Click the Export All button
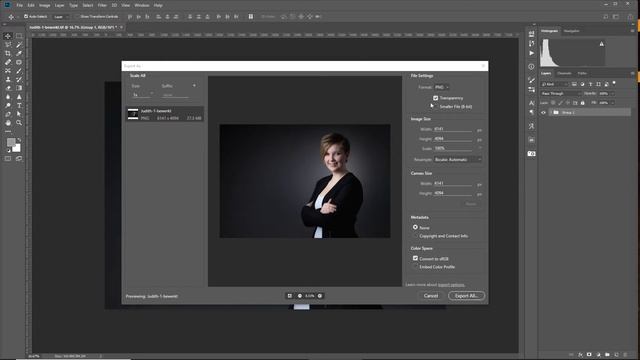 pos(466,296)
